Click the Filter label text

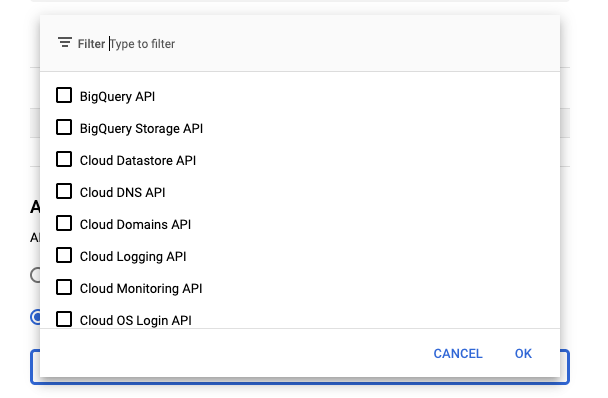click(x=92, y=44)
